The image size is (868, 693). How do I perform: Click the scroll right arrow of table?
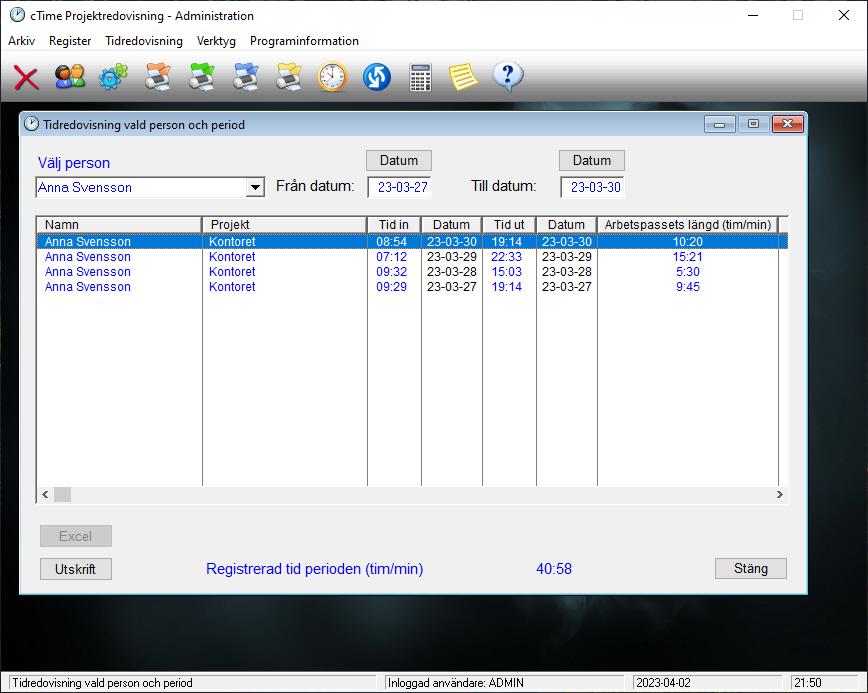(780, 494)
